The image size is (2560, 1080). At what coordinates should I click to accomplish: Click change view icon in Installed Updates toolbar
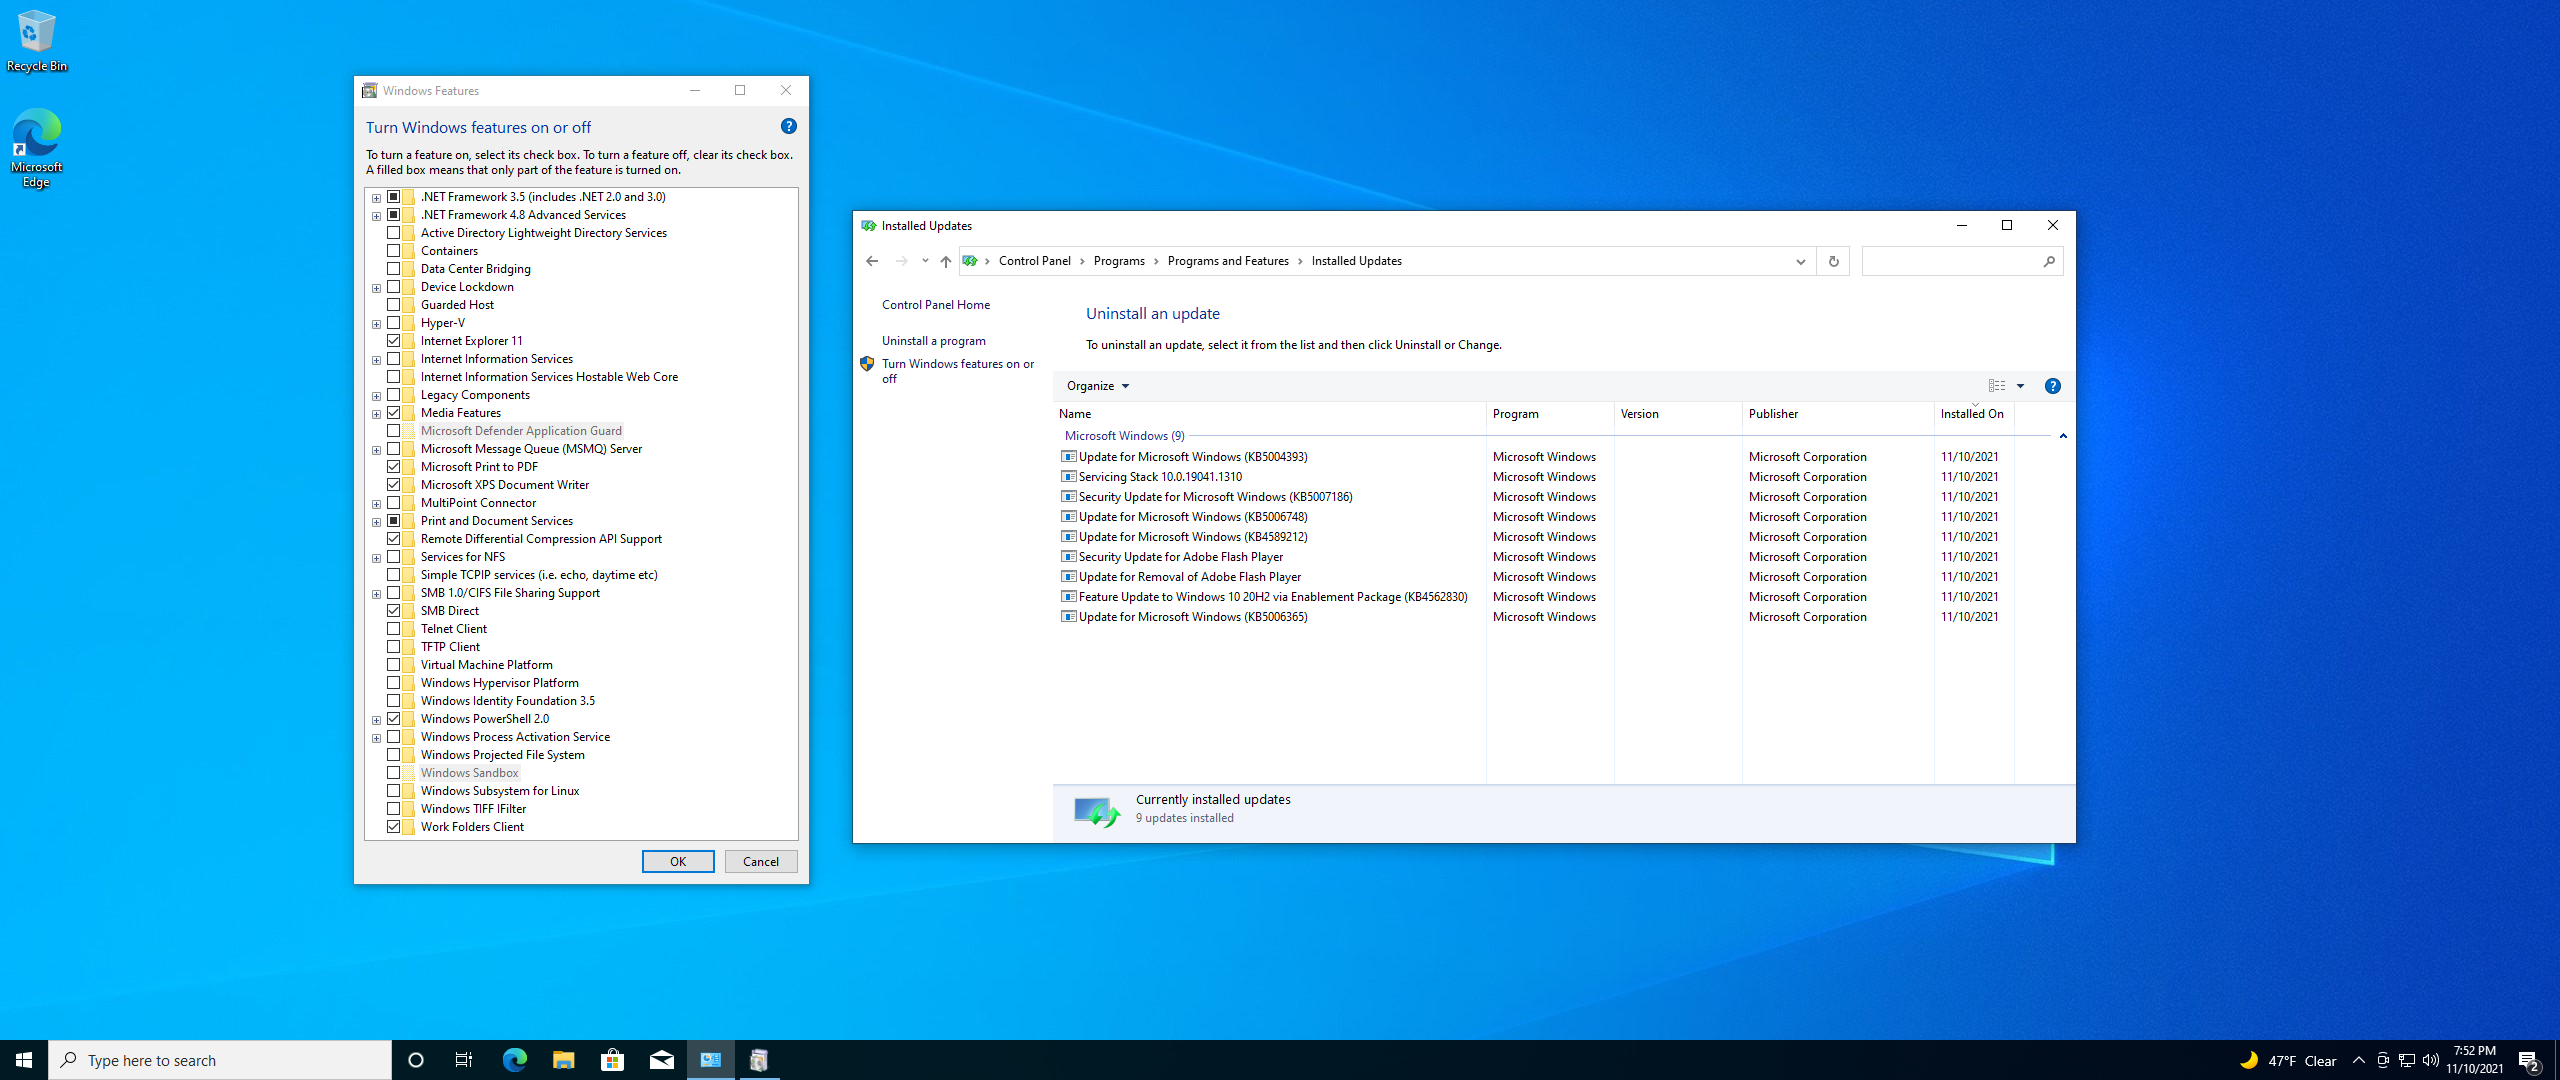click(1996, 386)
